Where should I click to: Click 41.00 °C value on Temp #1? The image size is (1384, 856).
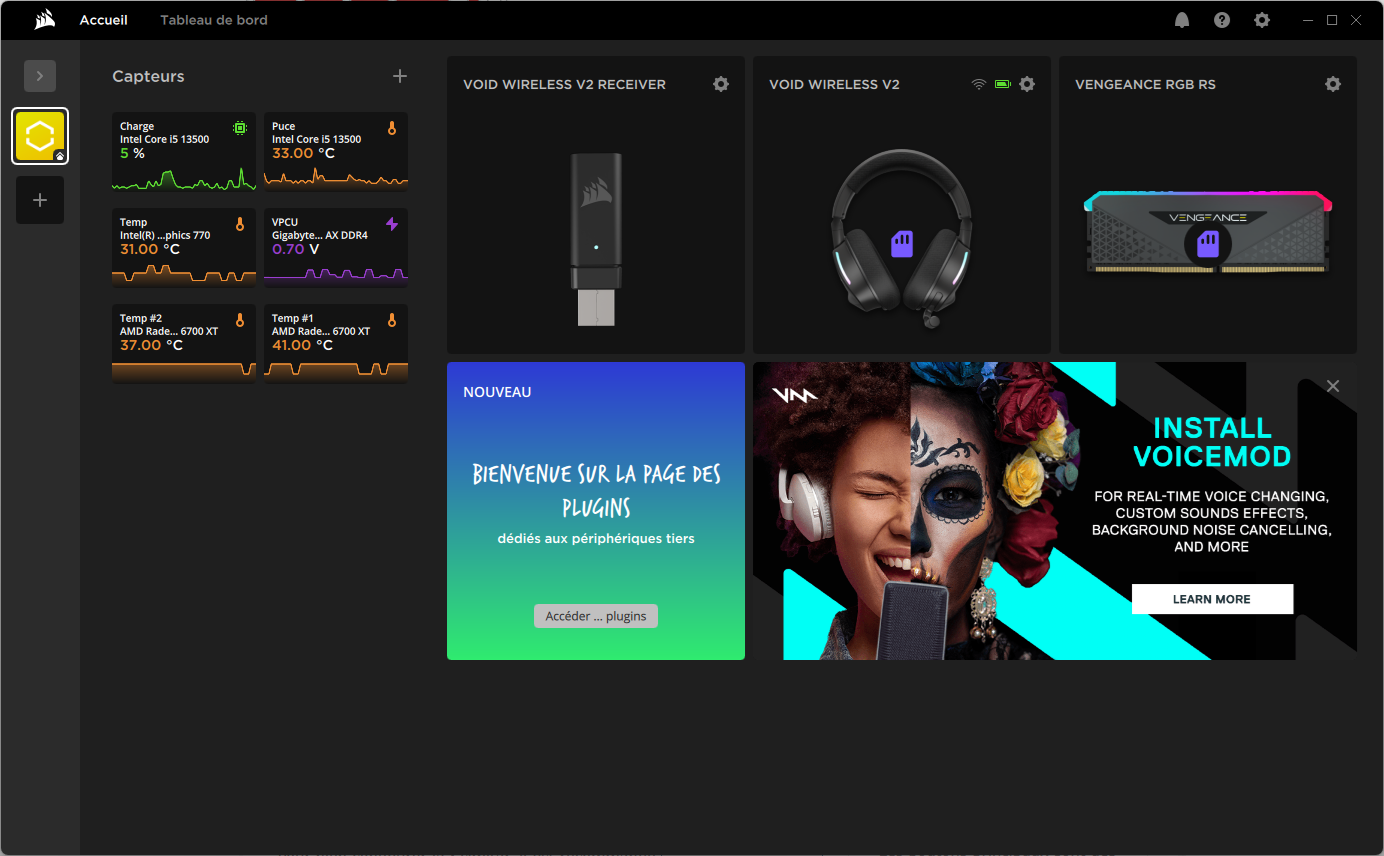click(302, 345)
